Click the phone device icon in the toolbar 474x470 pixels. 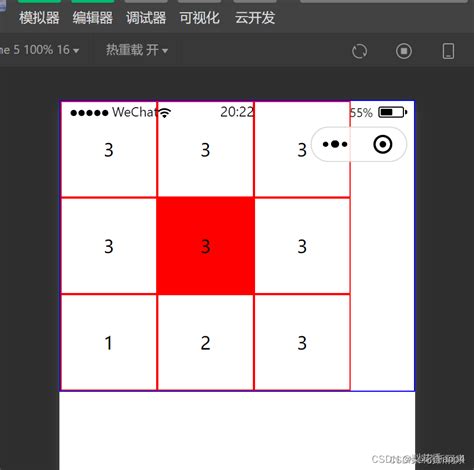coord(448,51)
